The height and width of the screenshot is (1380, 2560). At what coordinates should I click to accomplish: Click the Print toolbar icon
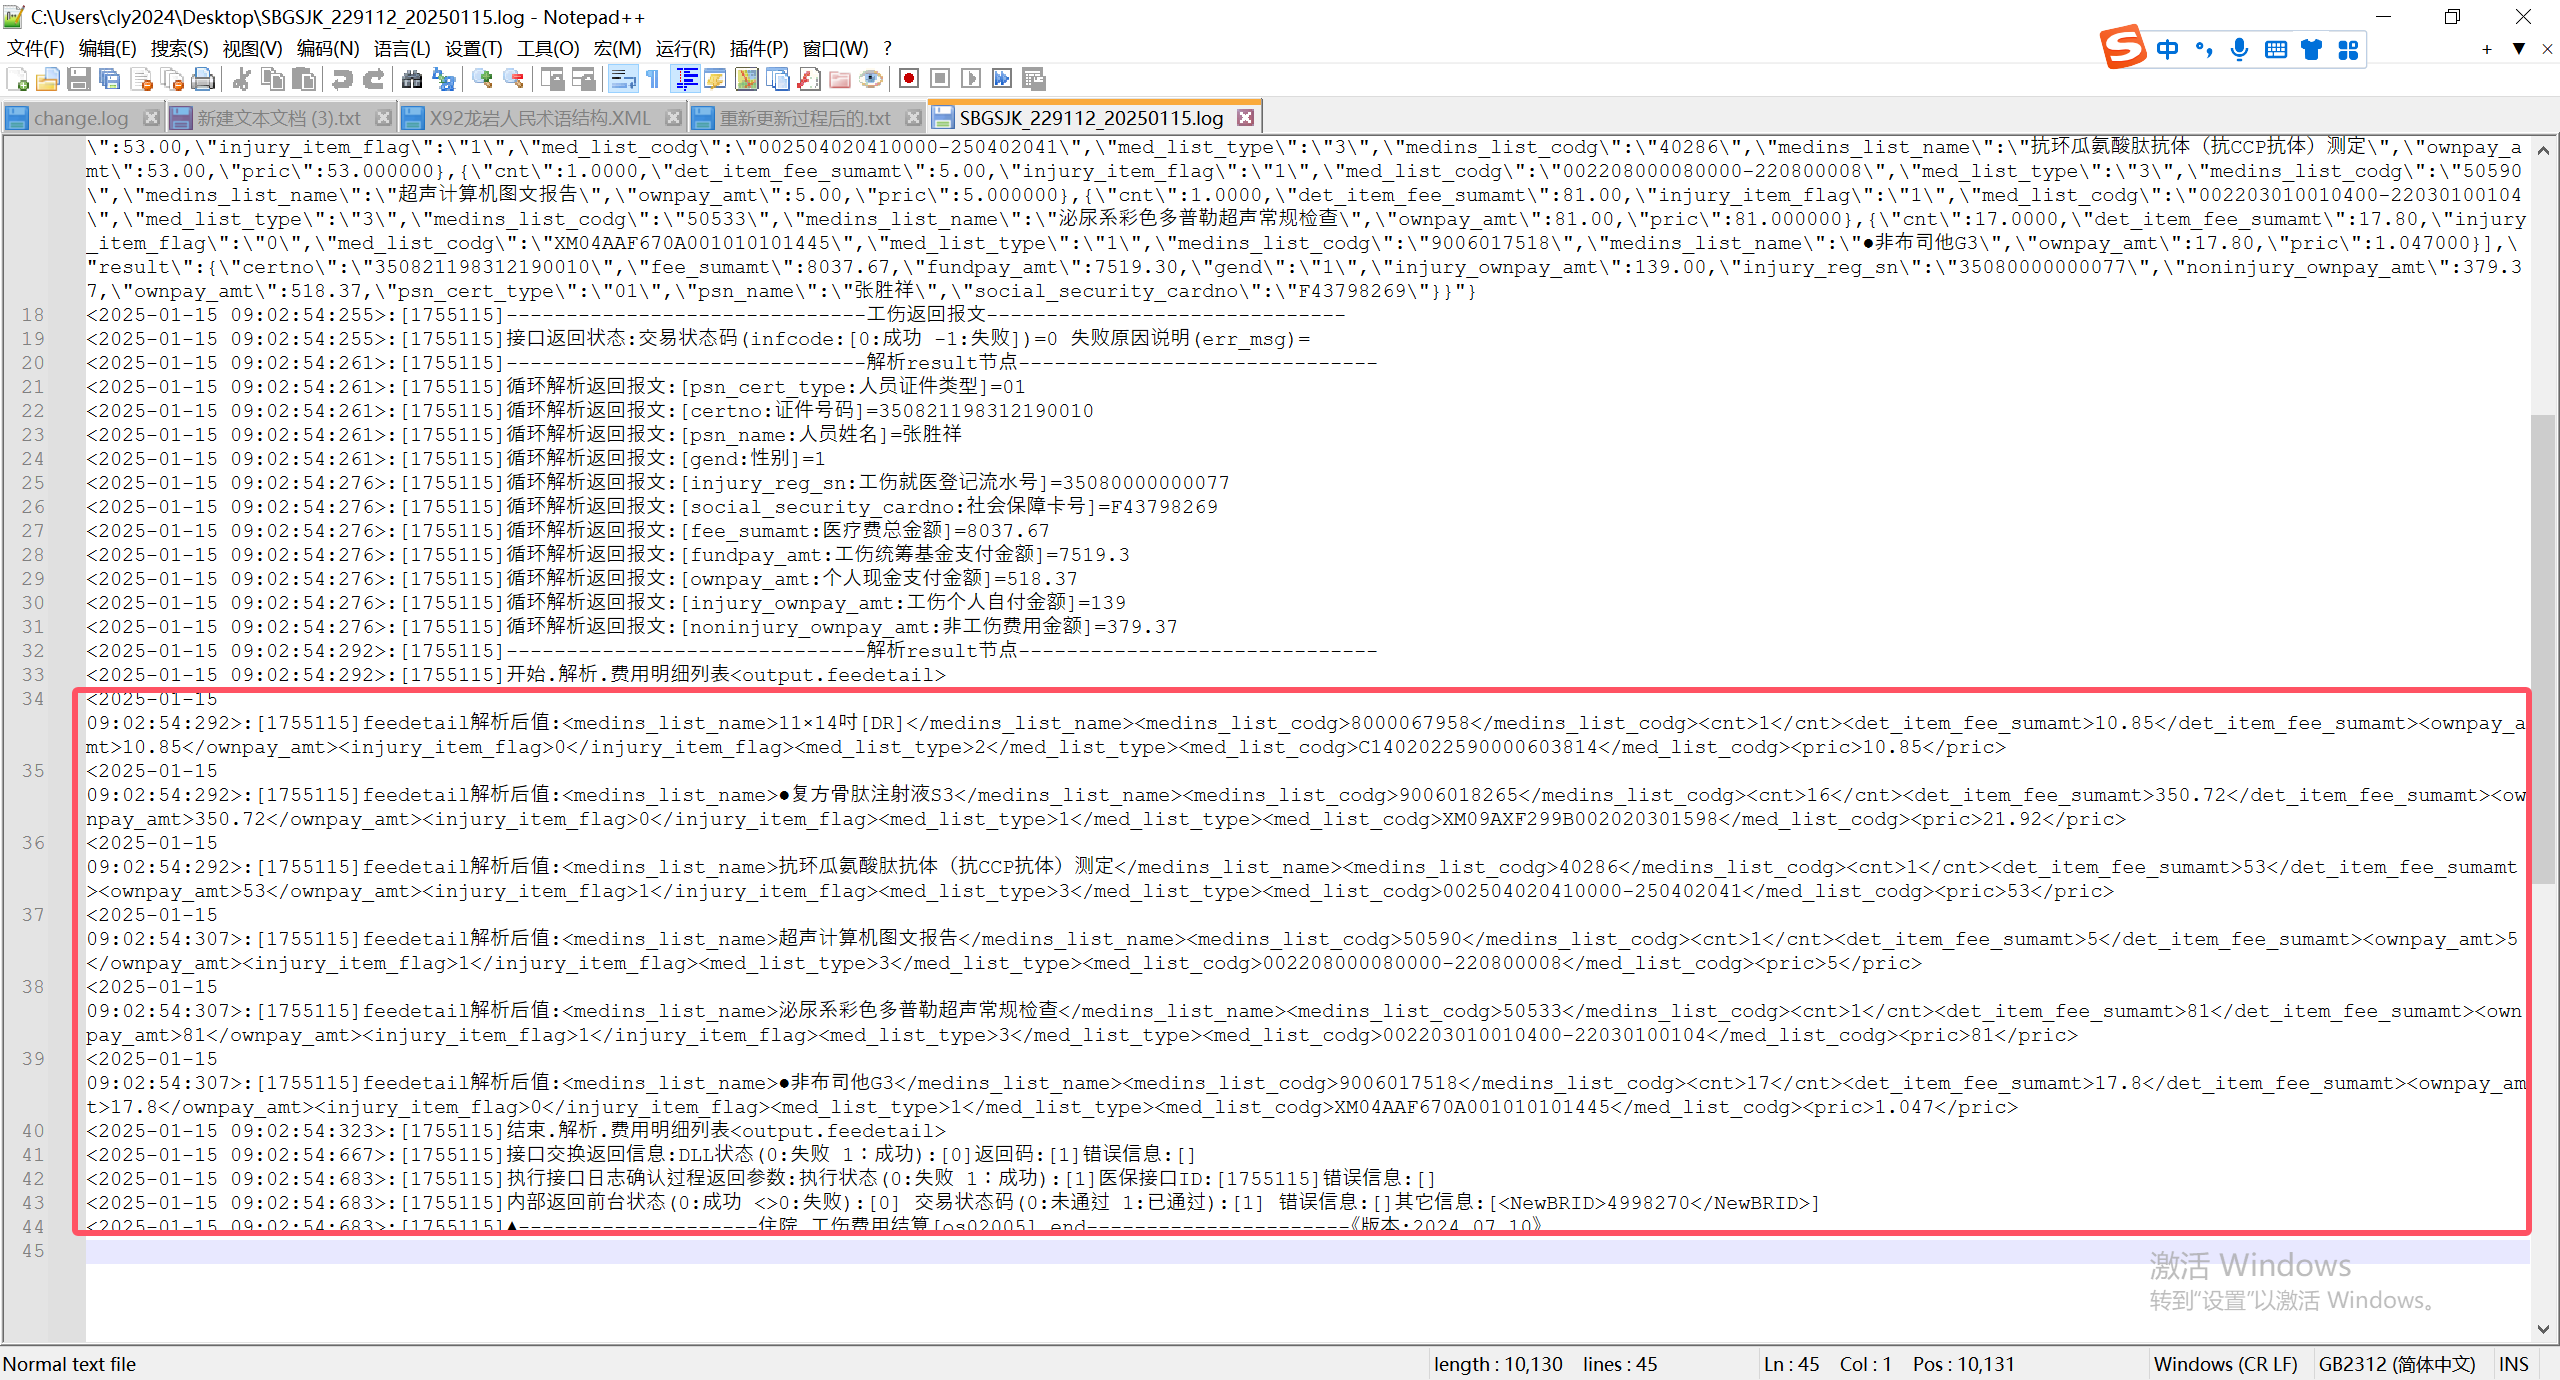click(203, 79)
